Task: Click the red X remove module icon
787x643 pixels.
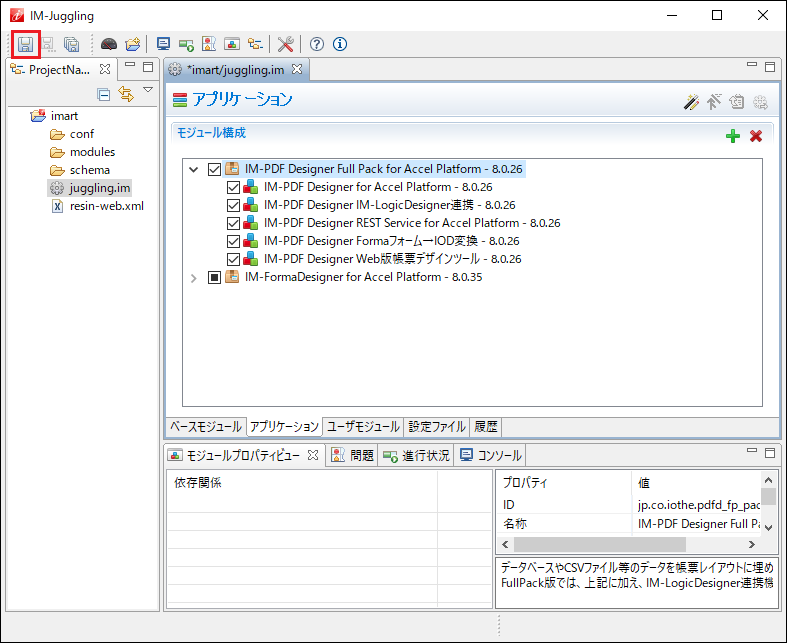Action: click(756, 136)
